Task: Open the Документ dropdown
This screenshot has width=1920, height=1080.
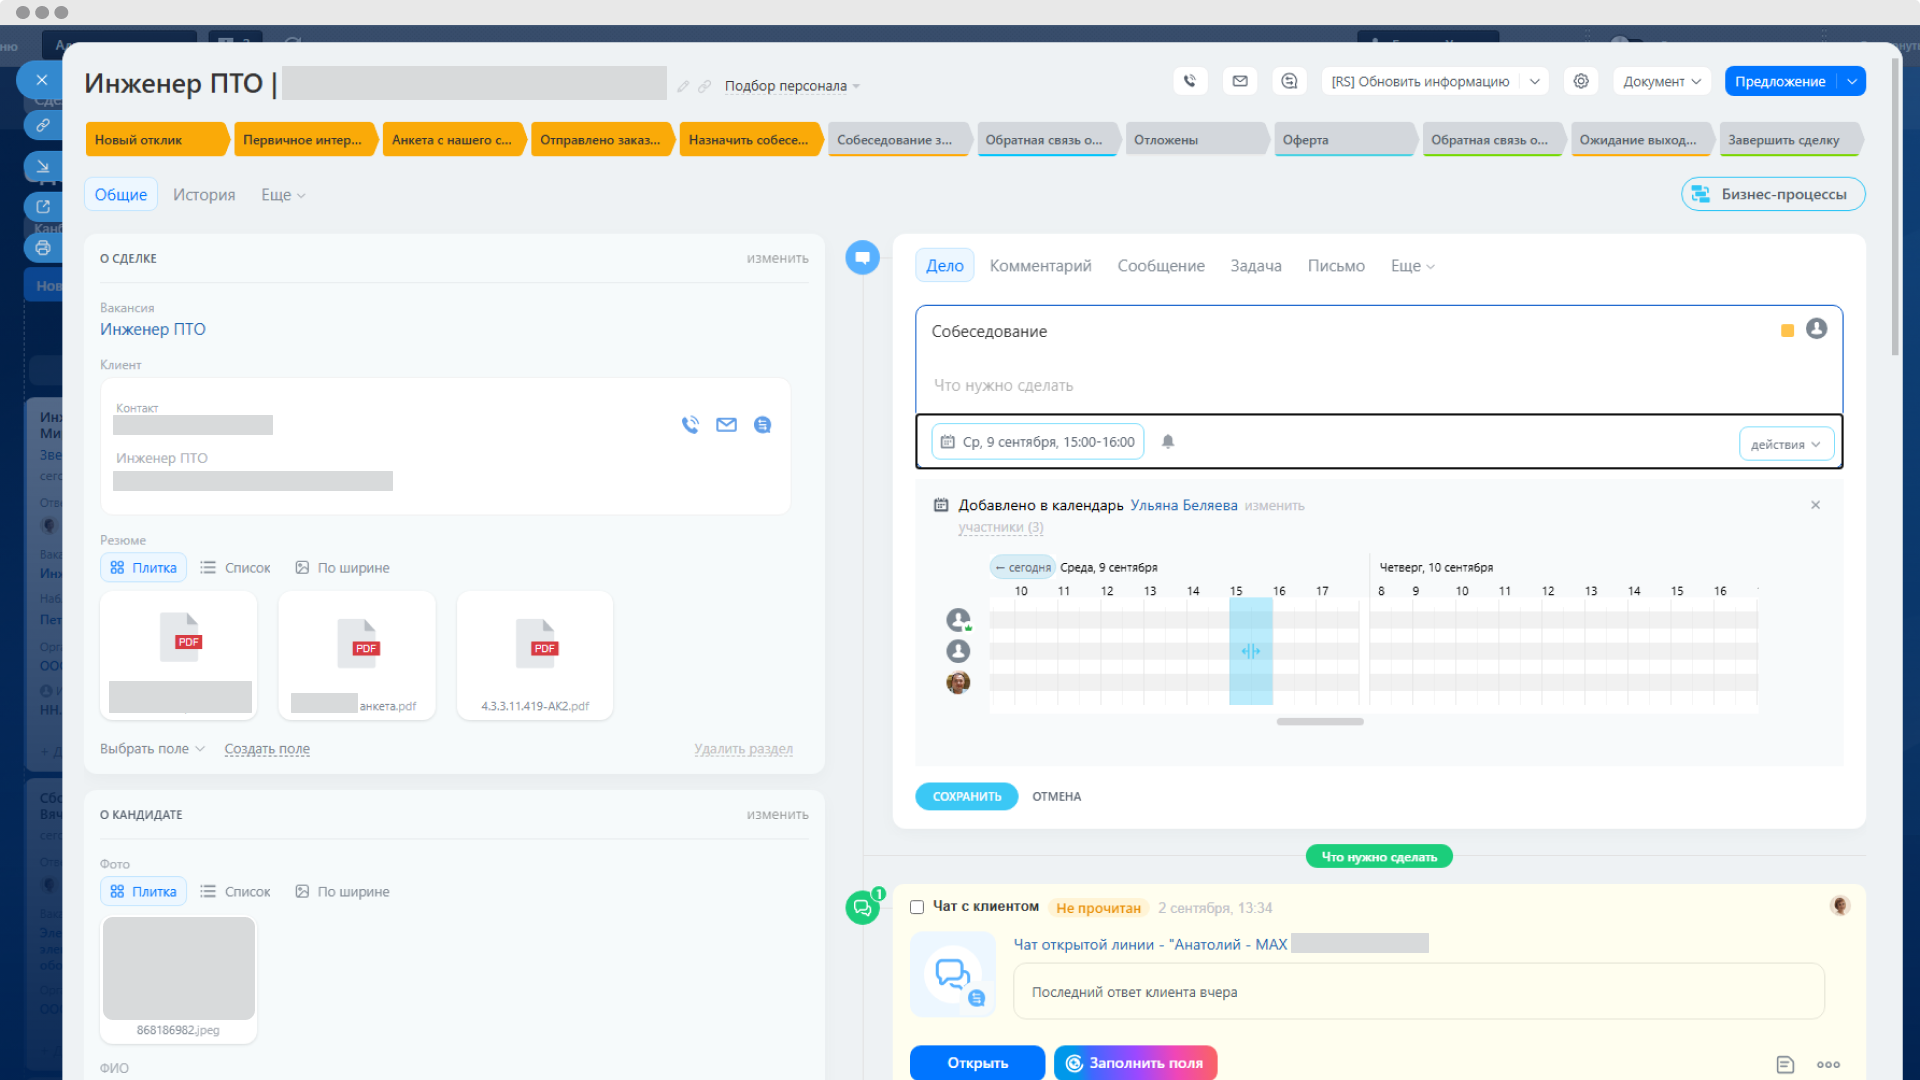Action: pyautogui.click(x=1661, y=81)
